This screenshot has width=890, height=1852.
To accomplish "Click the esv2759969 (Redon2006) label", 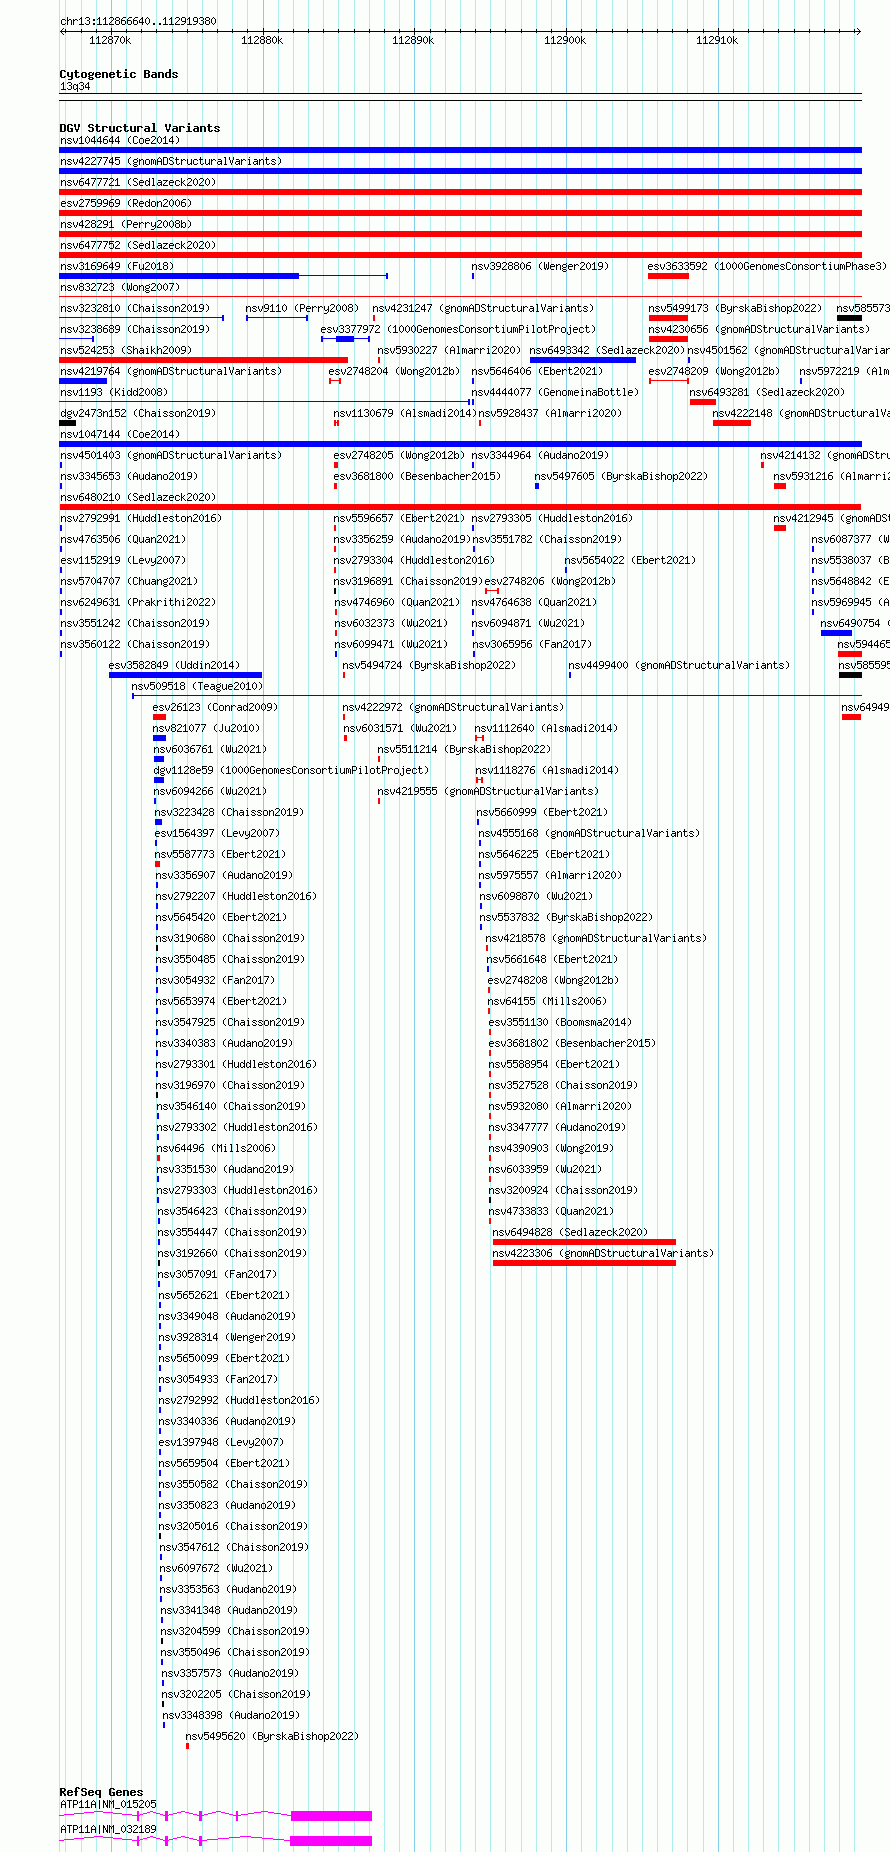I will pos(125,203).
